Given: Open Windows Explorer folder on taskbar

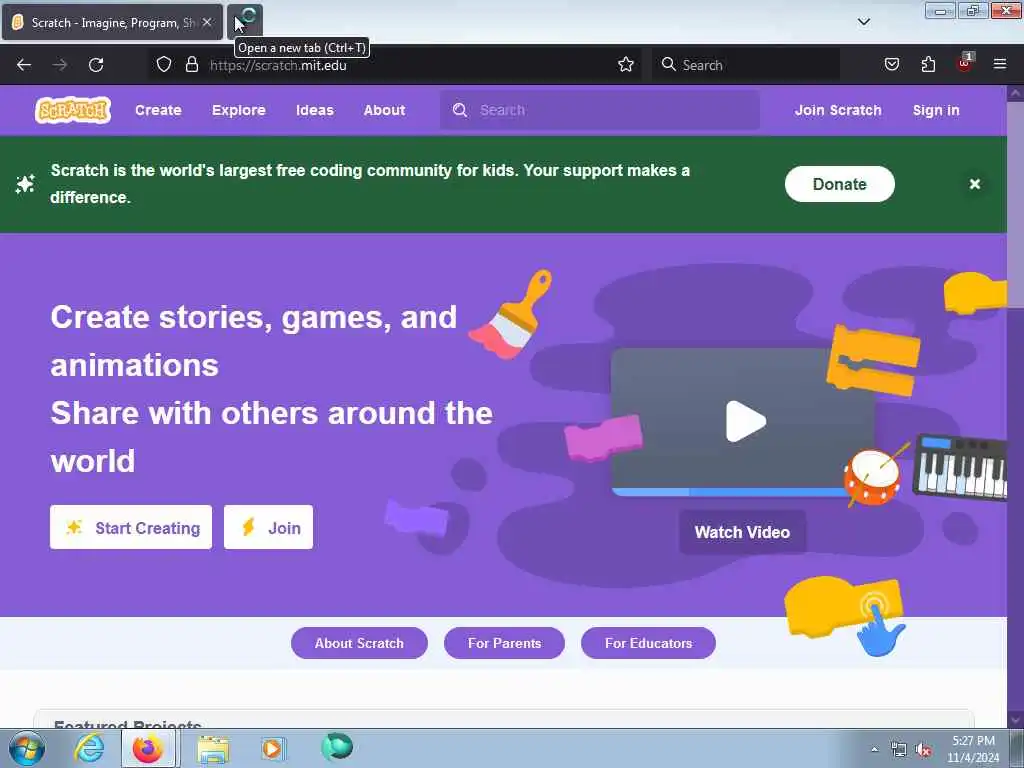Looking at the screenshot, I should pyautogui.click(x=214, y=749).
